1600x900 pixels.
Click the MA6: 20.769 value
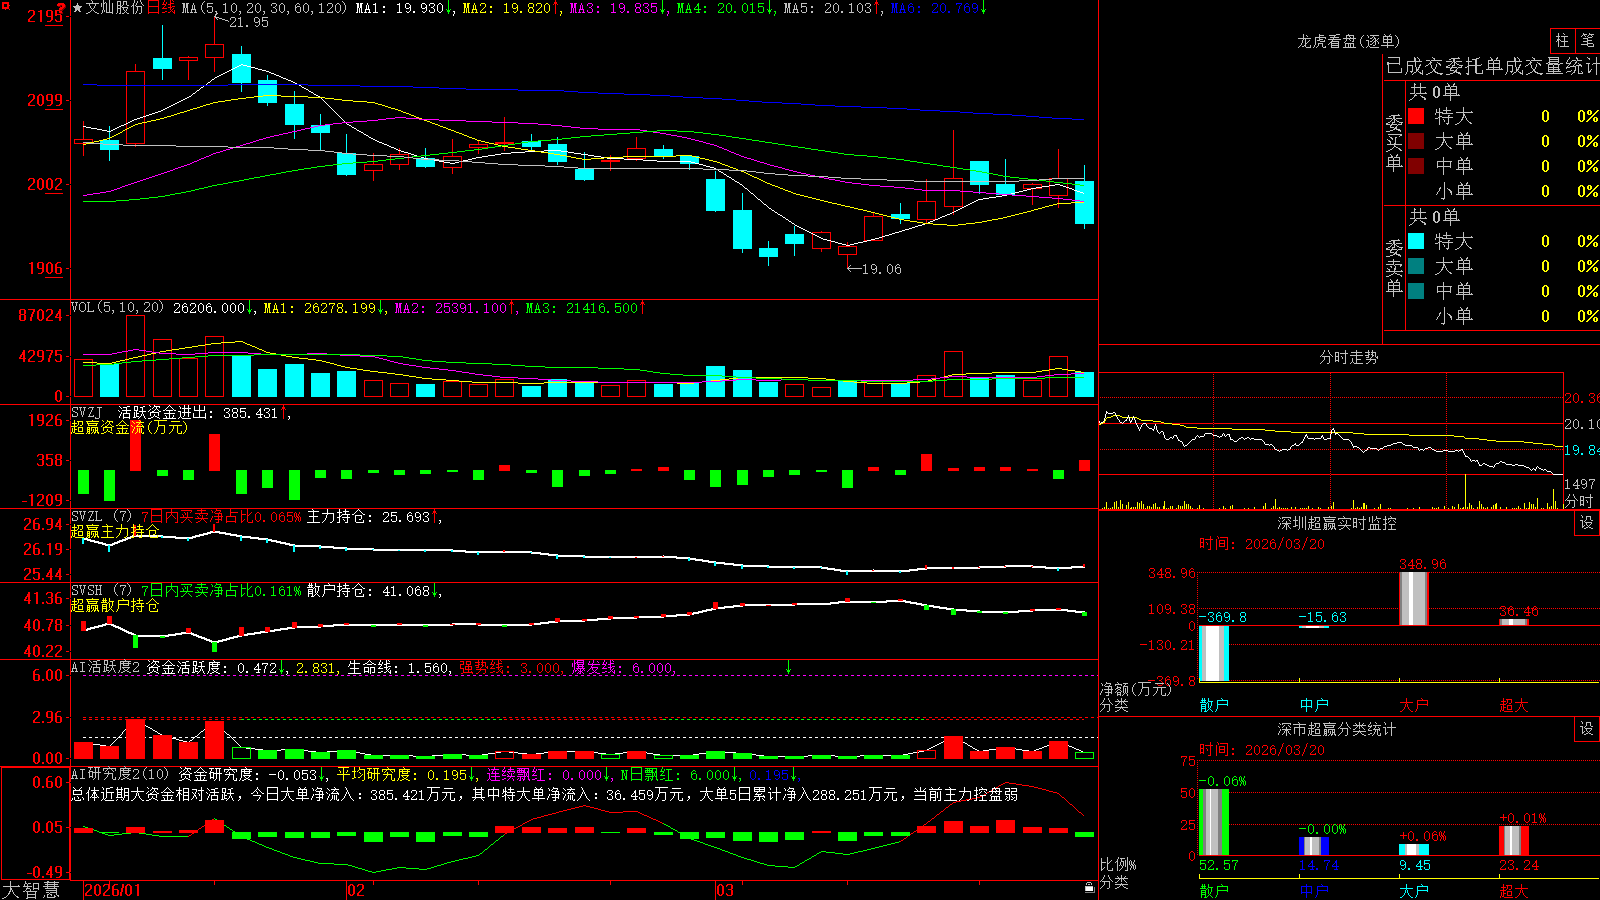[934, 8]
